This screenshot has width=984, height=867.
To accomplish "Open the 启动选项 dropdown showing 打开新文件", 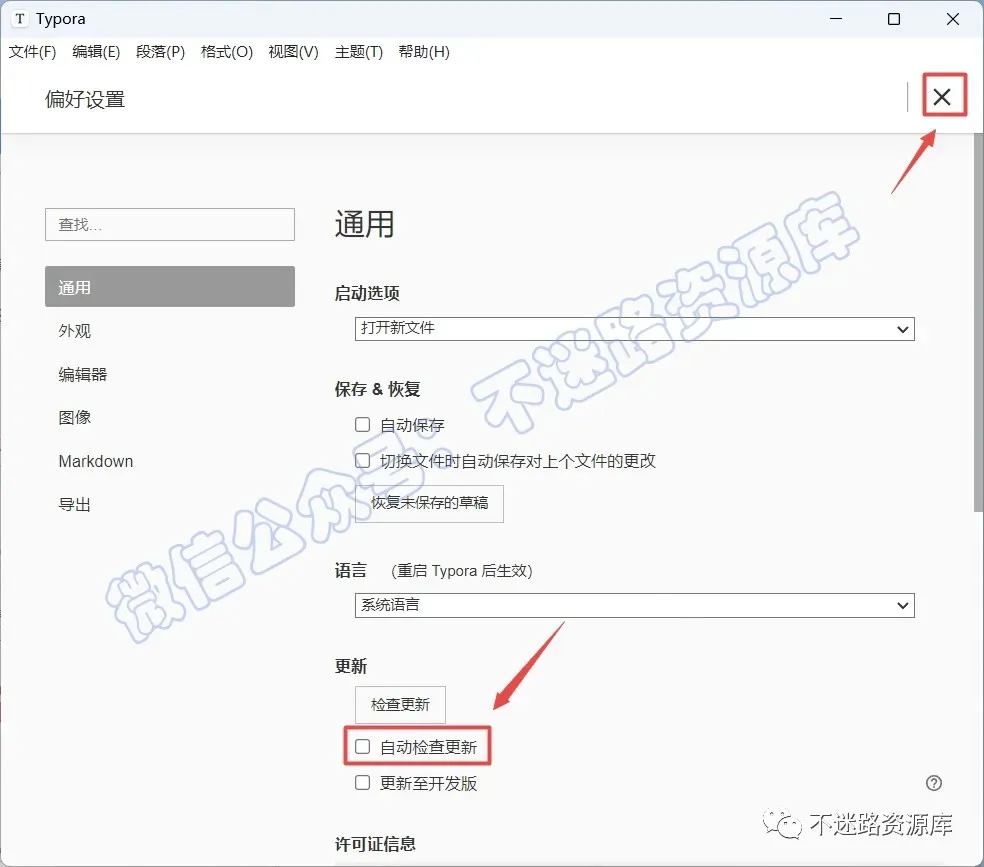I will click(x=634, y=329).
